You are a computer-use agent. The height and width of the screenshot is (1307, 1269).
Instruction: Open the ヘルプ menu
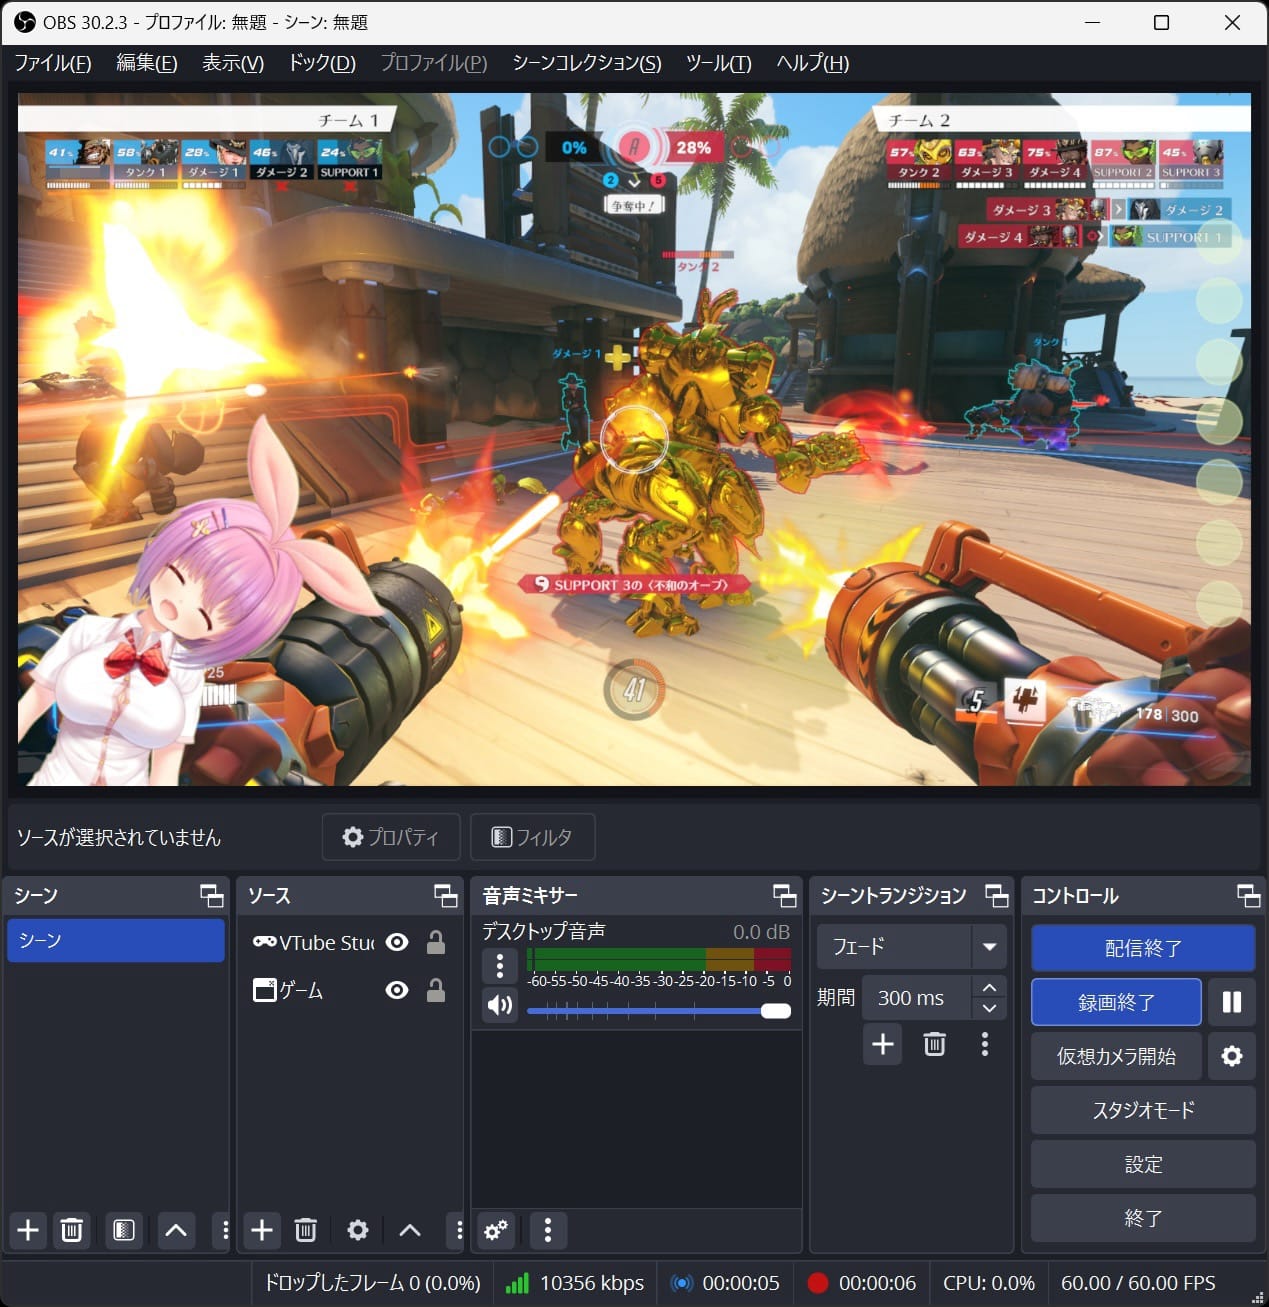point(813,63)
